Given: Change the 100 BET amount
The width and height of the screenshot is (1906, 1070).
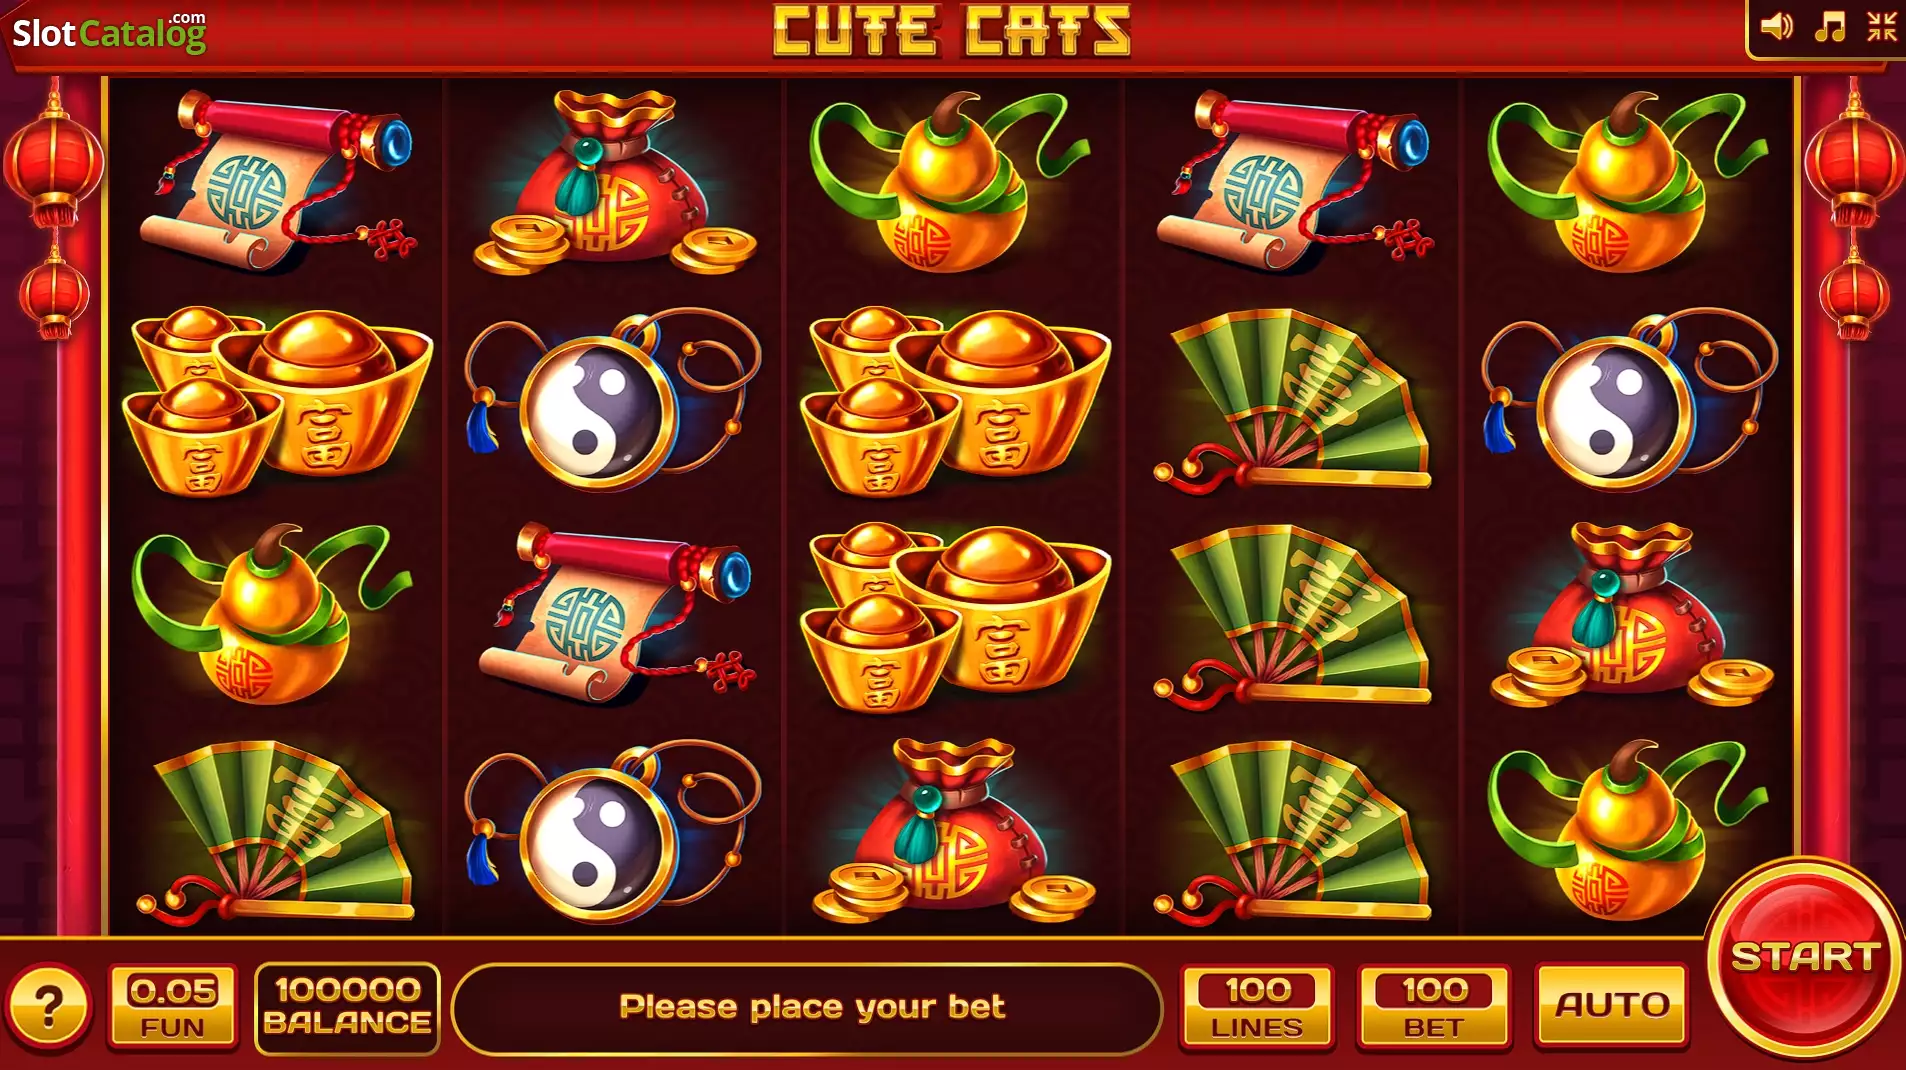Looking at the screenshot, I should click(1433, 1007).
